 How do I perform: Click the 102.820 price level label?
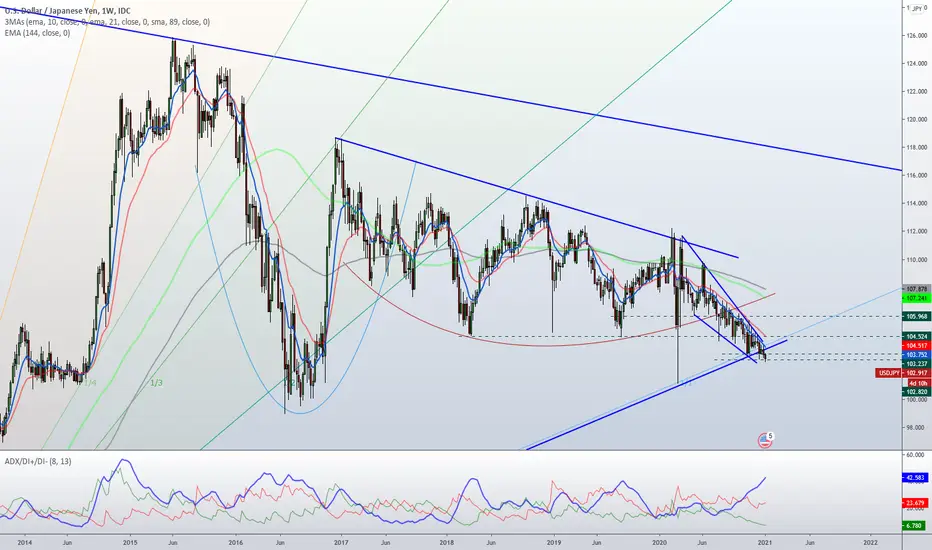click(x=917, y=392)
